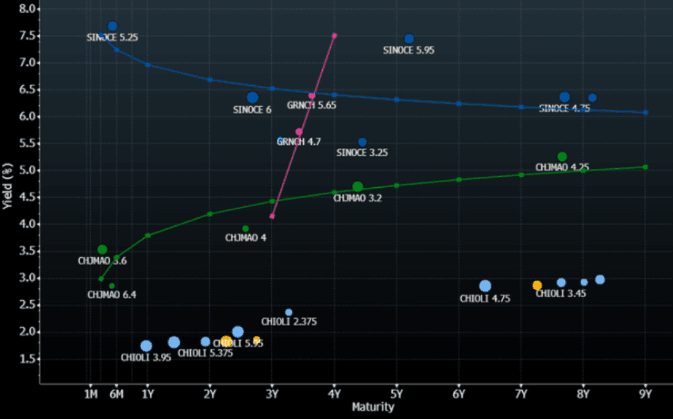Viewport: 673px width, 419px height.
Task: Click the blue curve node at 6Y
Action: click(x=459, y=103)
